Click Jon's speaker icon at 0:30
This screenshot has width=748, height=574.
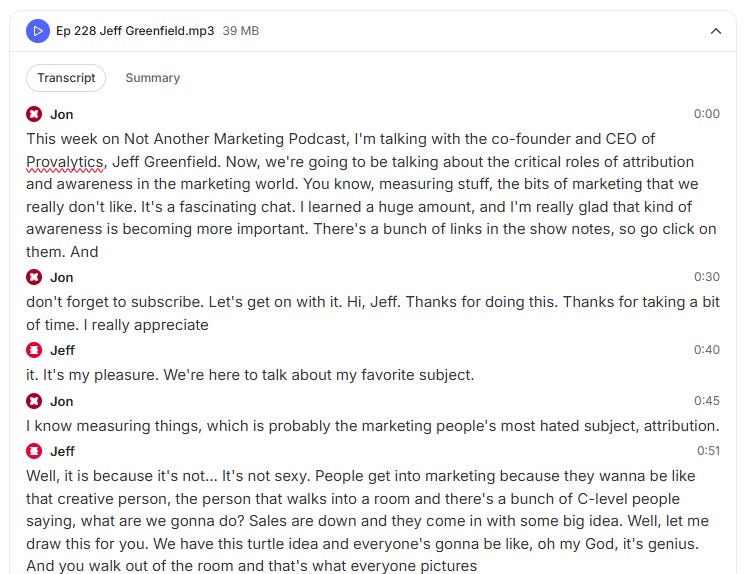(x=35, y=277)
